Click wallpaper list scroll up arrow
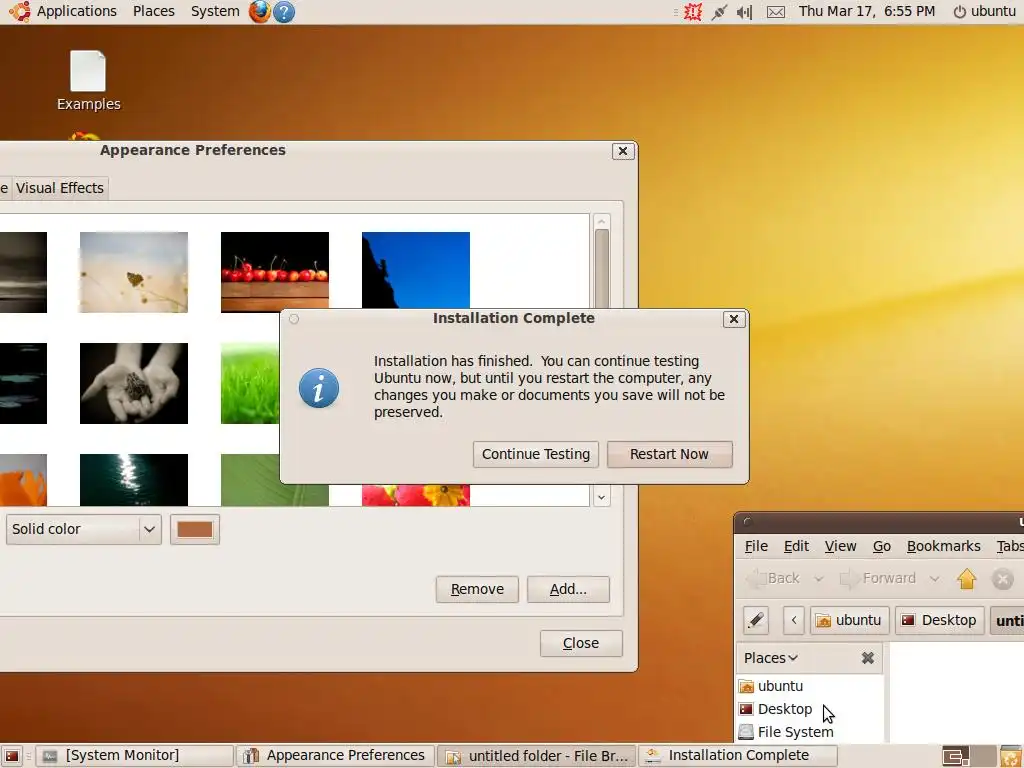The height and width of the screenshot is (768, 1024). click(601, 221)
